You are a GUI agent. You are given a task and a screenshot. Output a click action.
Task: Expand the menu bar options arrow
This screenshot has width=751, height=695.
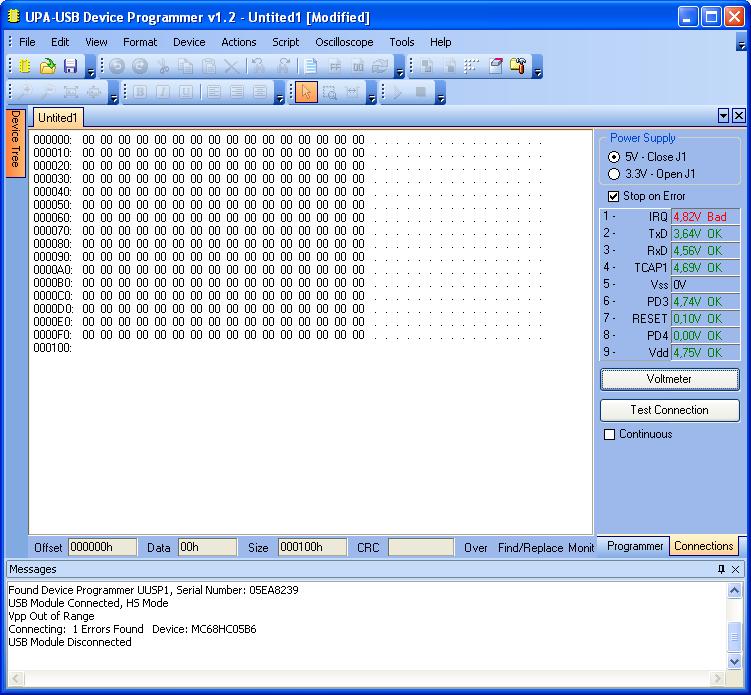(x=741, y=43)
